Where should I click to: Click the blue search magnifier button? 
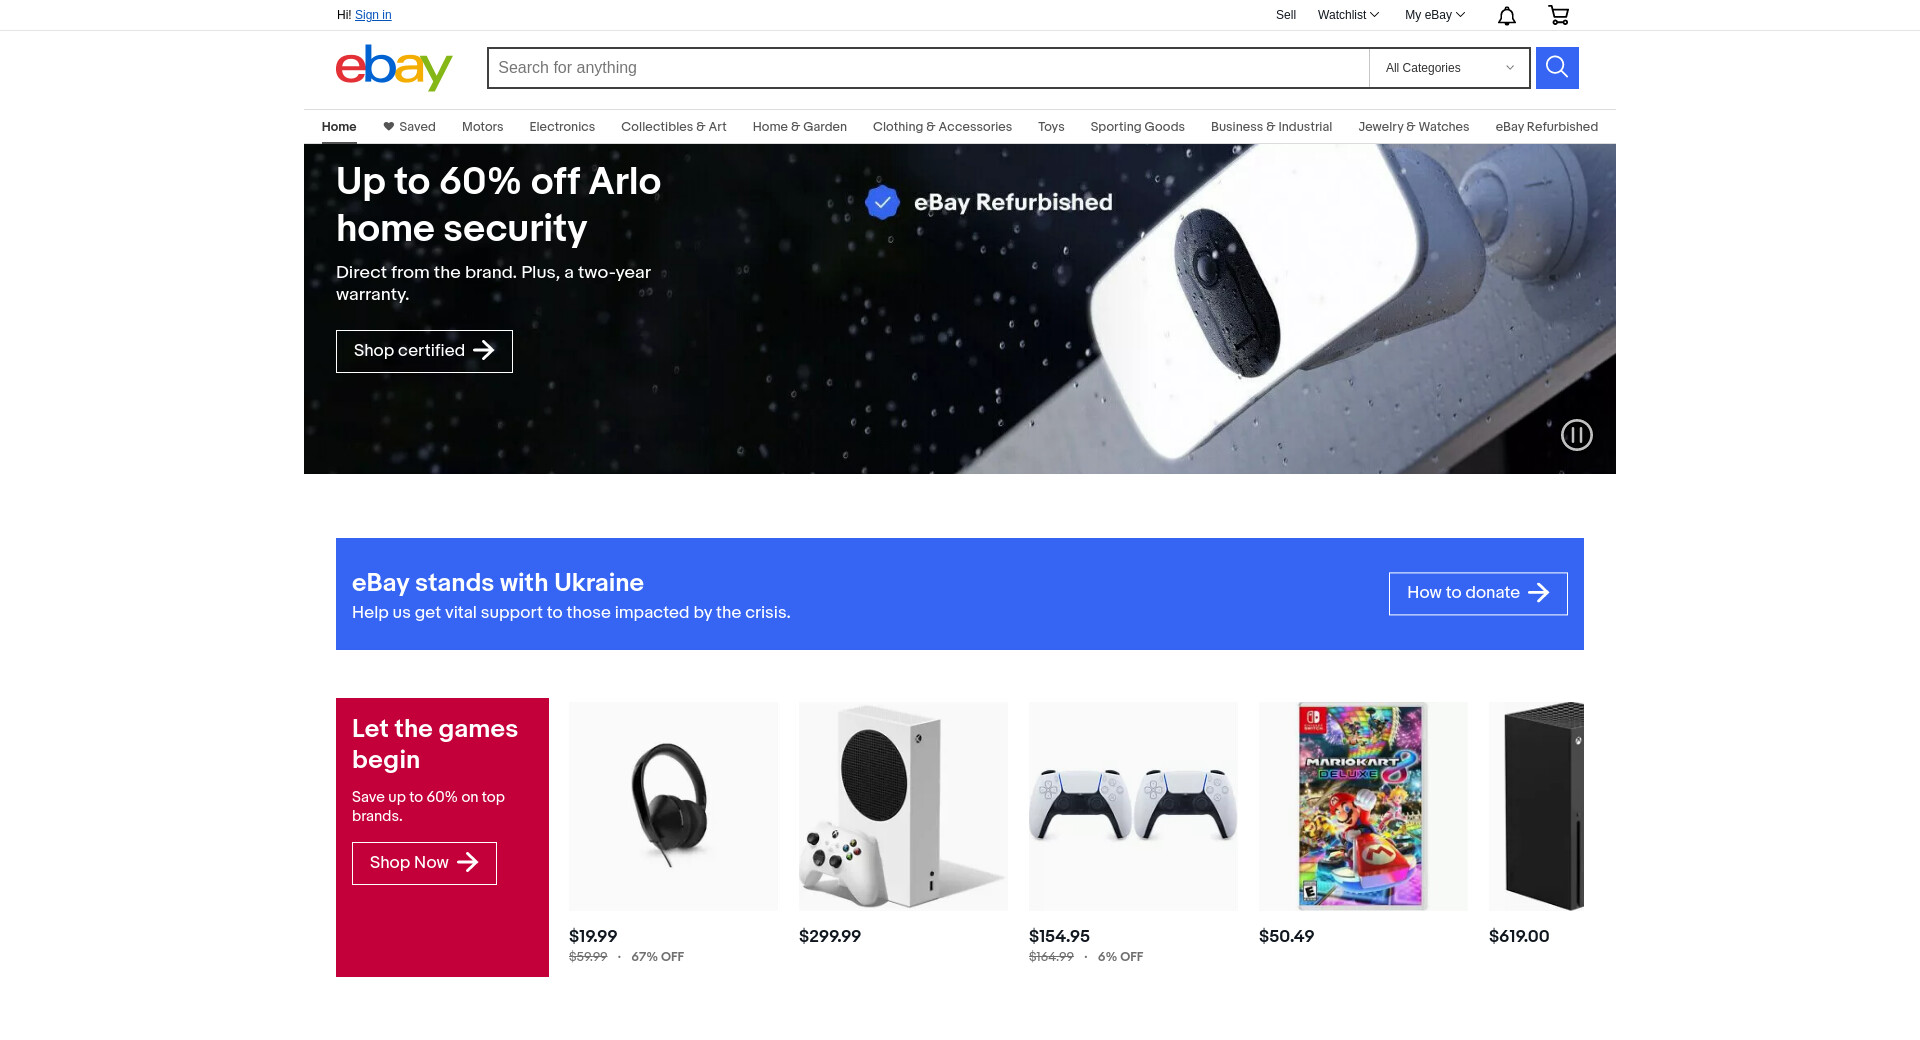coord(1557,68)
